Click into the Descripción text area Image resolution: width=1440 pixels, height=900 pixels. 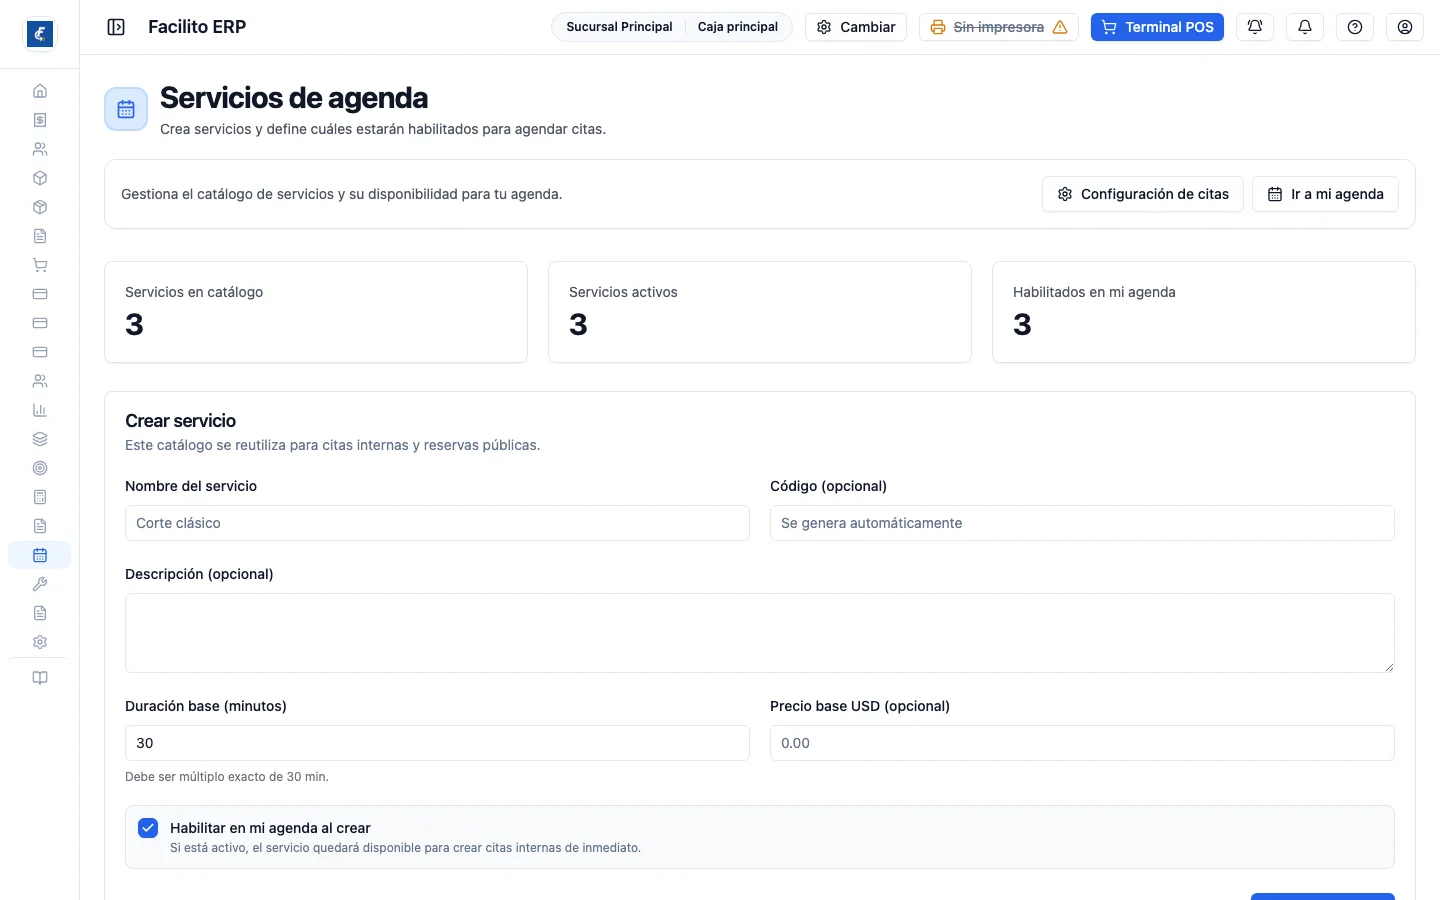click(760, 633)
